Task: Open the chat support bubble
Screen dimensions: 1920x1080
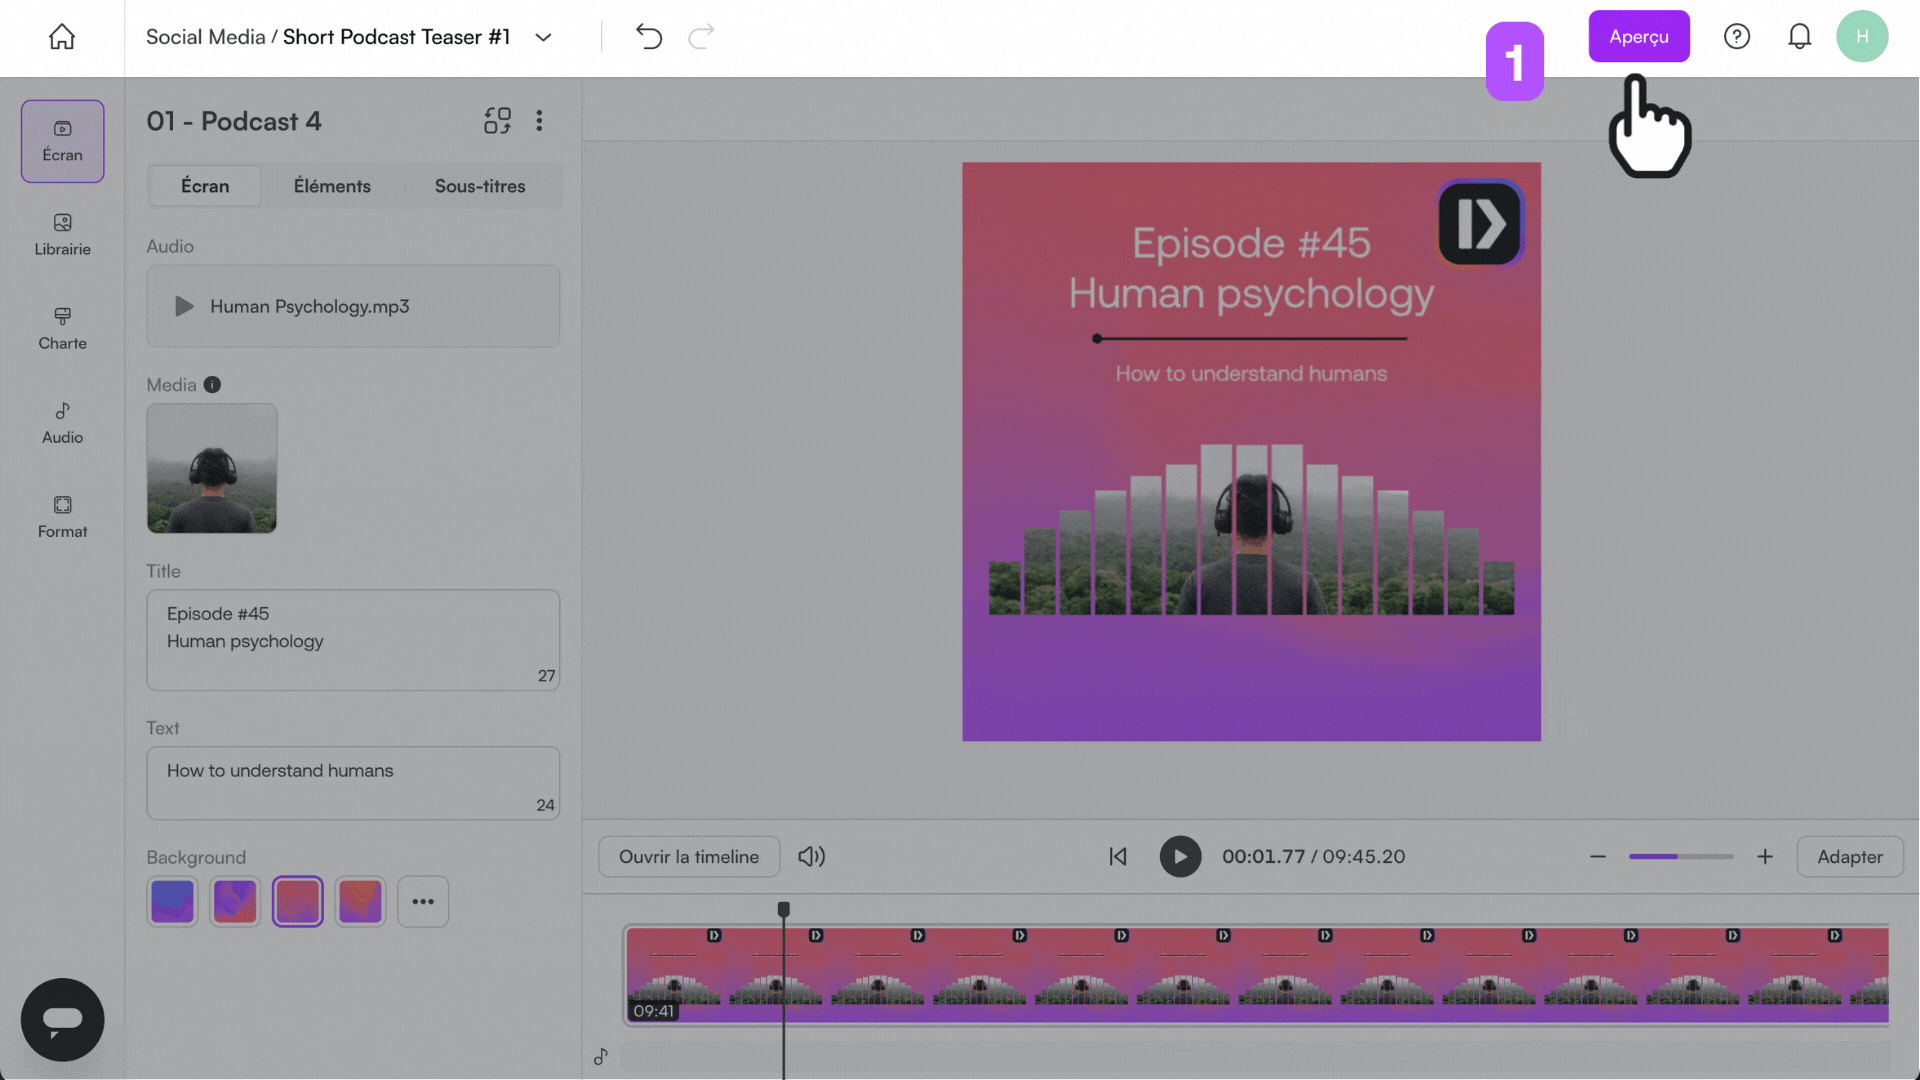Action: tap(62, 1019)
